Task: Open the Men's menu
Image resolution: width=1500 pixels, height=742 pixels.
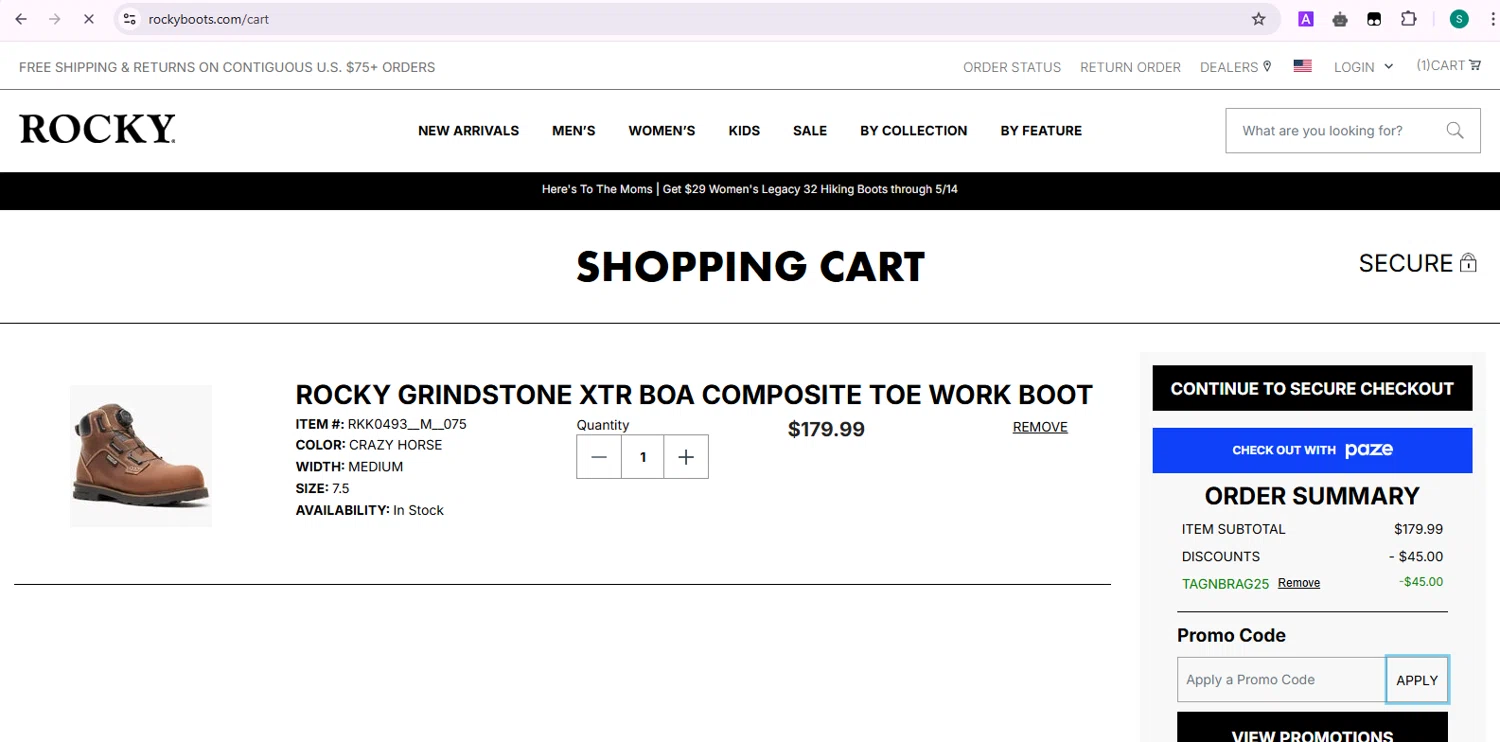Action: pyautogui.click(x=573, y=131)
